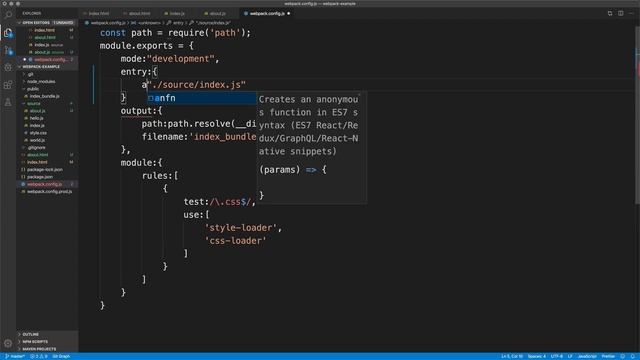The width and height of the screenshot is (640, 360).
Task: Open about.js in the source folder
Action: (x=37, y=111)
